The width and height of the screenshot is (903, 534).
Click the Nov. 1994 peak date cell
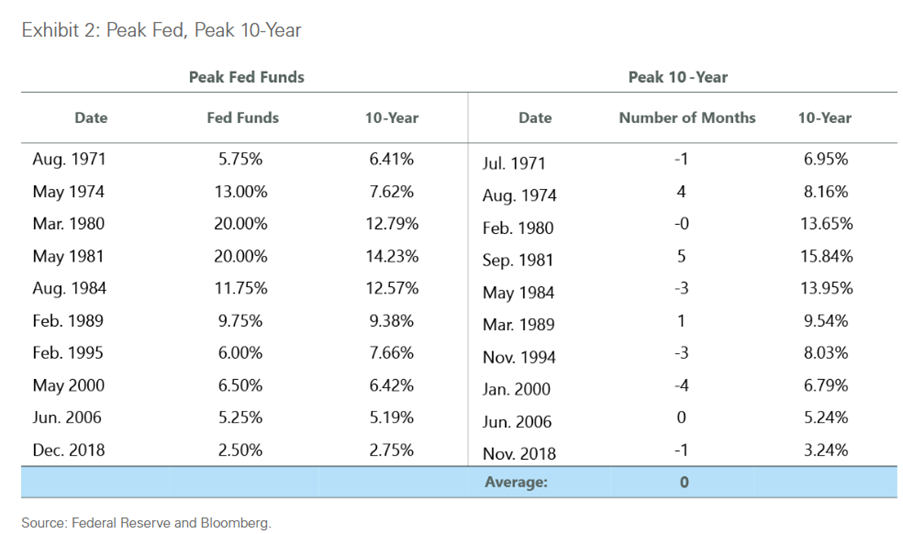519,357
